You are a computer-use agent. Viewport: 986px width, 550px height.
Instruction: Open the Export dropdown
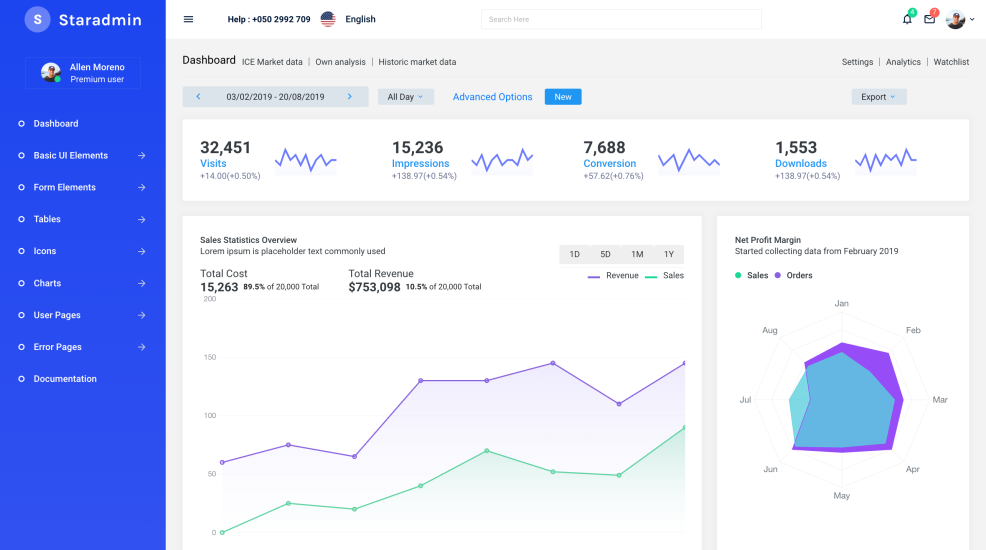pos(879,97)
